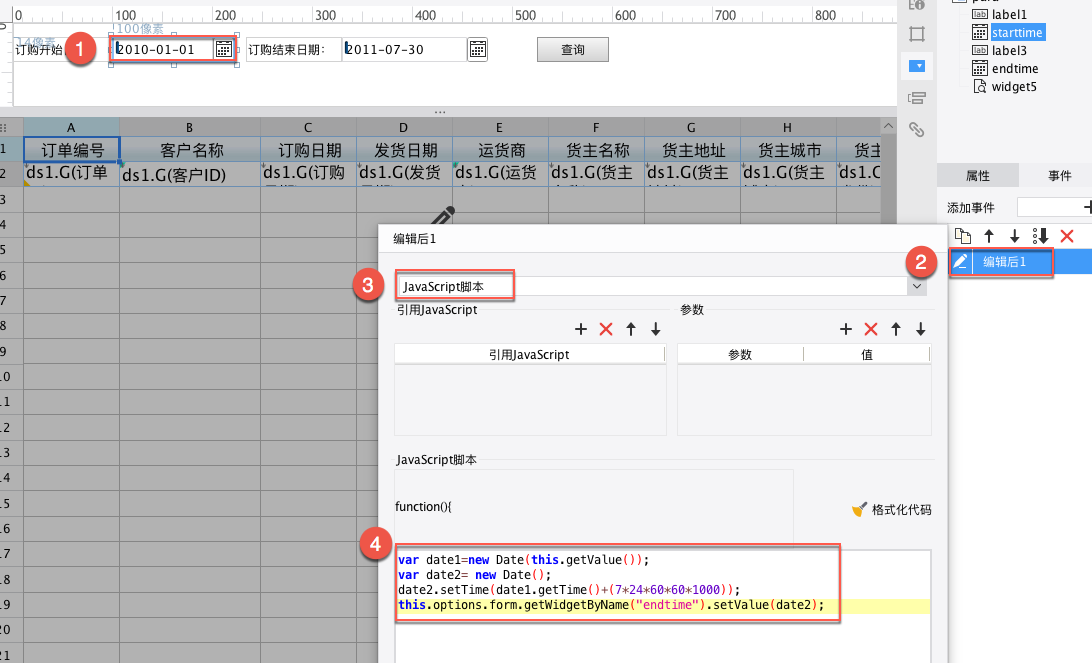
Task: Remove the referenced JavaScript entry
Action: point(606,329)
